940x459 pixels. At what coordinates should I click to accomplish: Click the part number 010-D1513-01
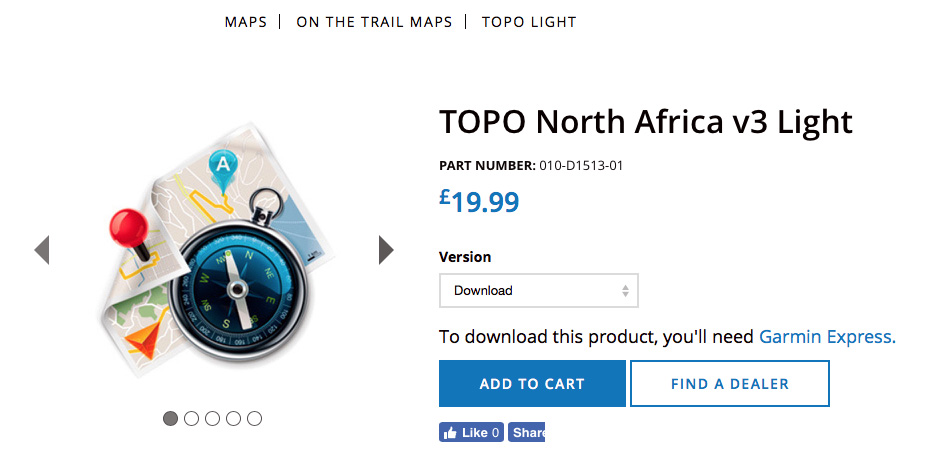pos(581,165)
